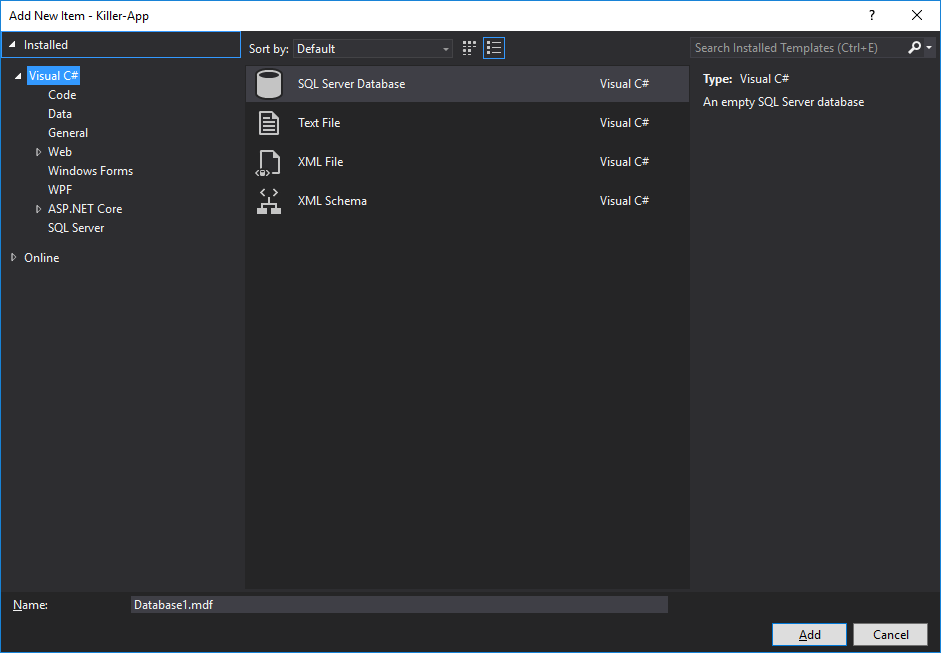Click the Add button
This screenshot has width=941, height=653.
point(809,634)
